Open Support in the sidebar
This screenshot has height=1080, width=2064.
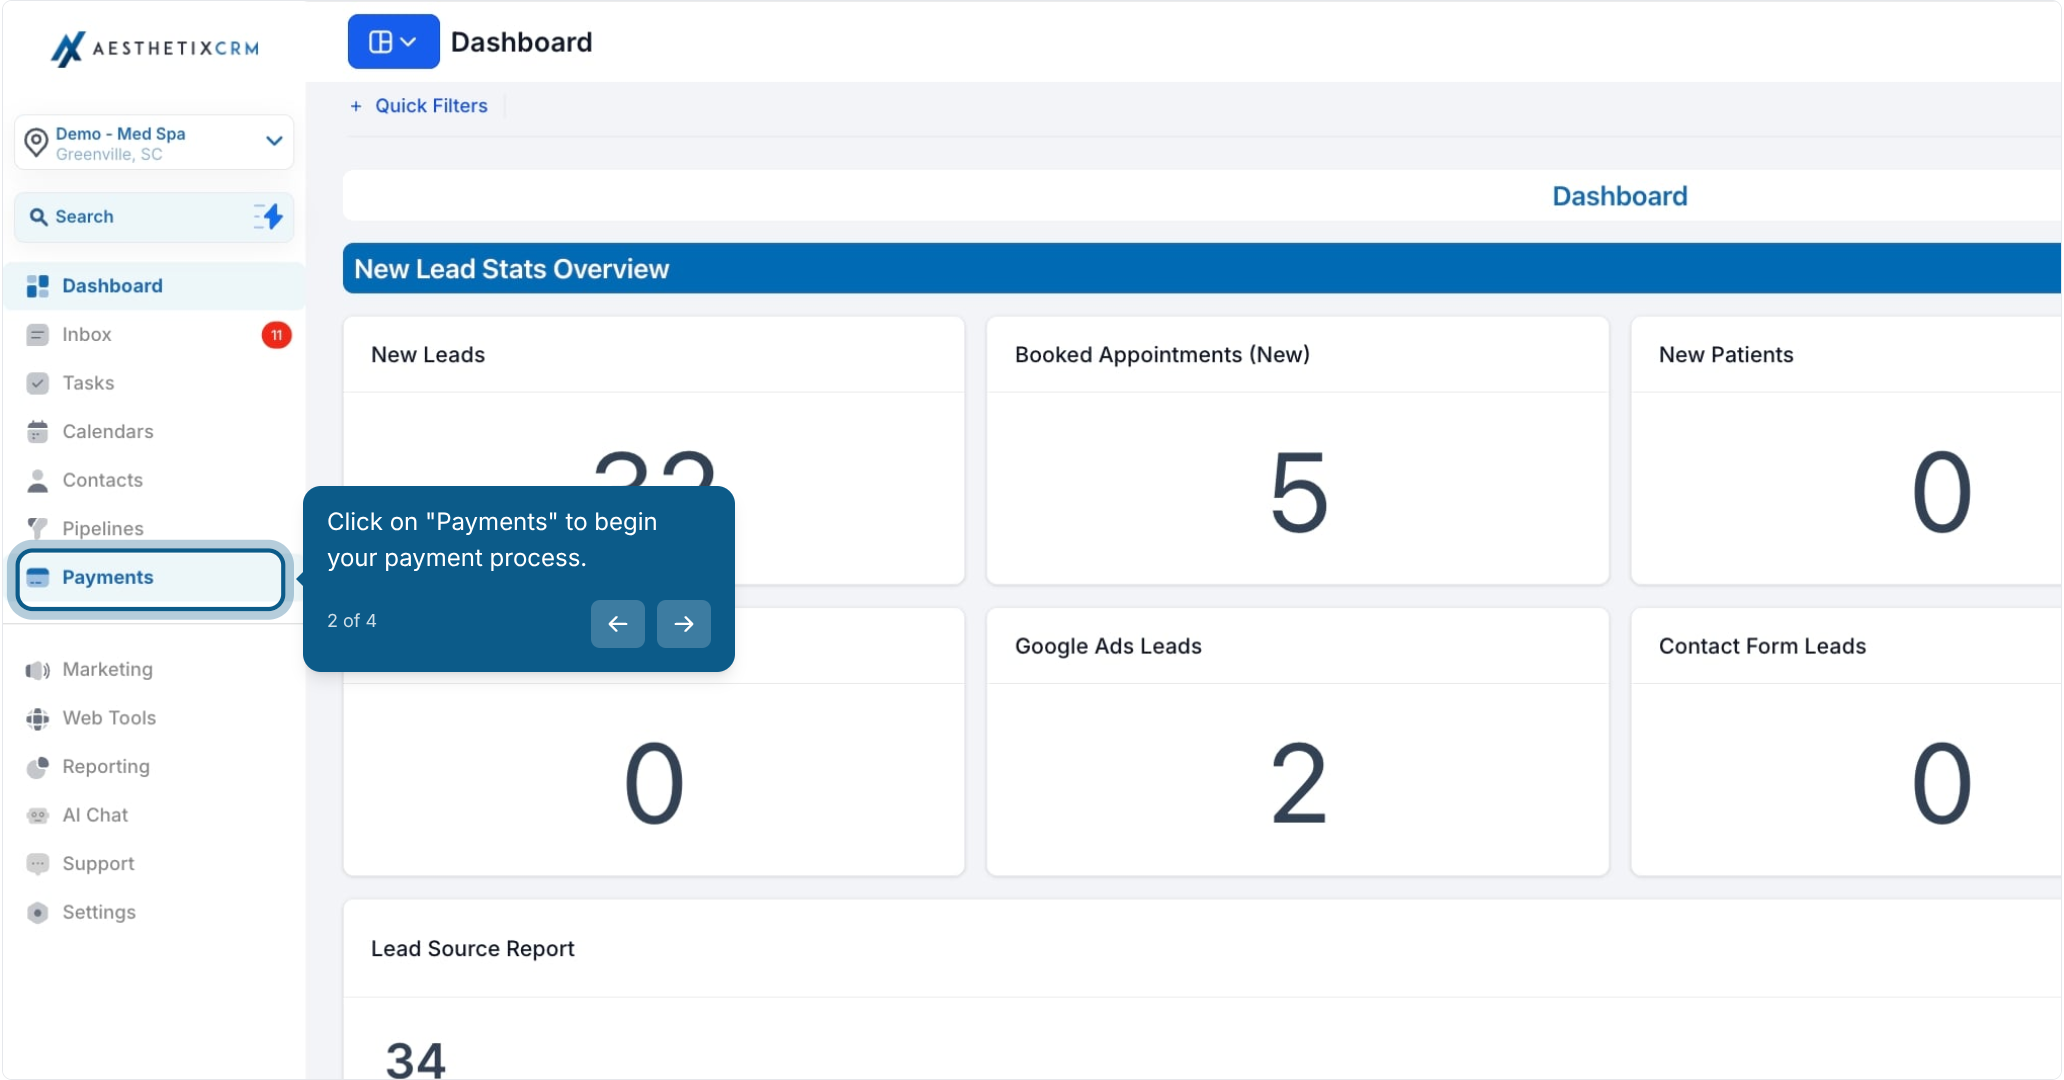(154, 864)
